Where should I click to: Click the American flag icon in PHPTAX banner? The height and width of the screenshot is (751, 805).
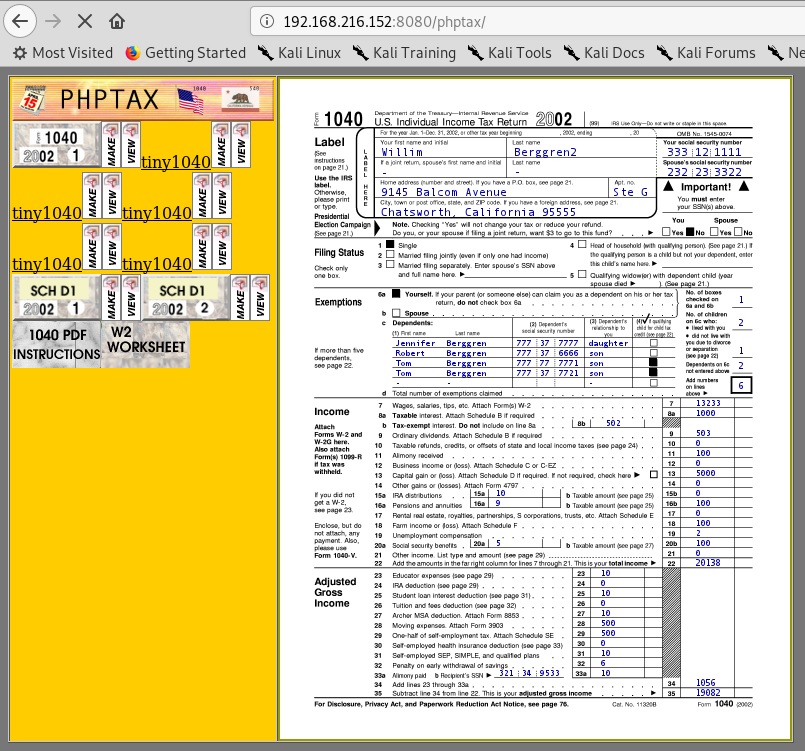[191, 98]
